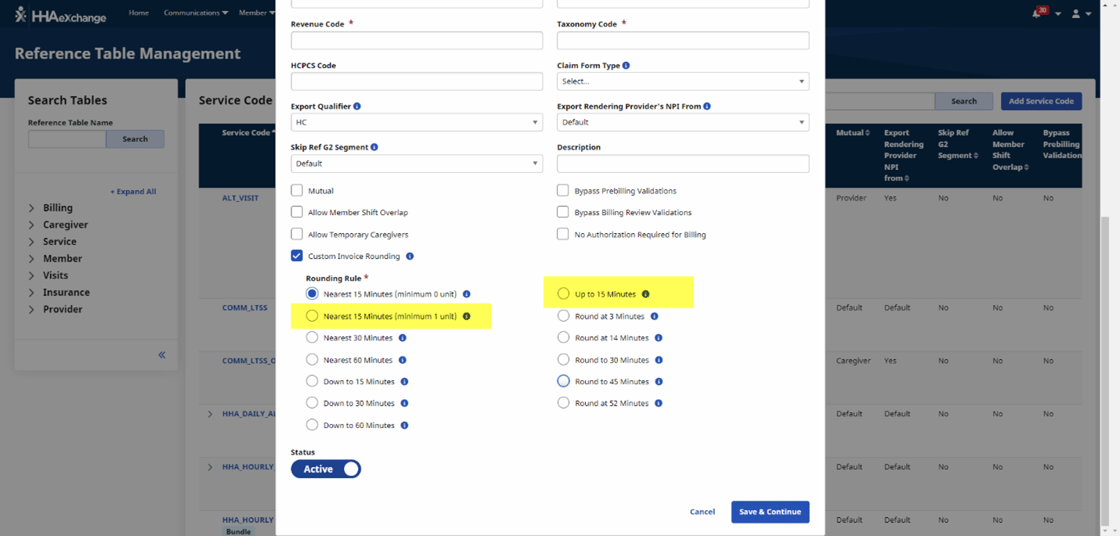Screen dimensions: 1120x536
Task: Click info icon beside Skip Ref G2 Segment
Action: pyautogui.click(x=374, y=147)
